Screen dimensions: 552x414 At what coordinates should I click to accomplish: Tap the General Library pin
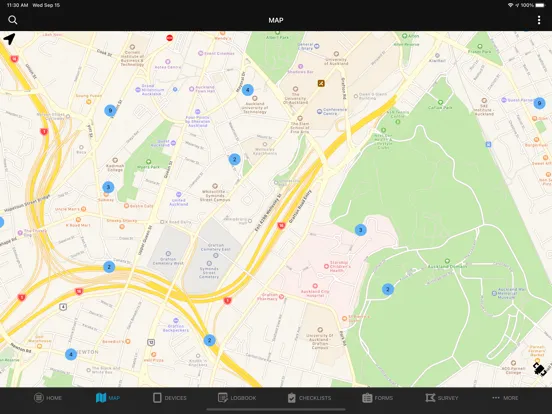(316, 46)
